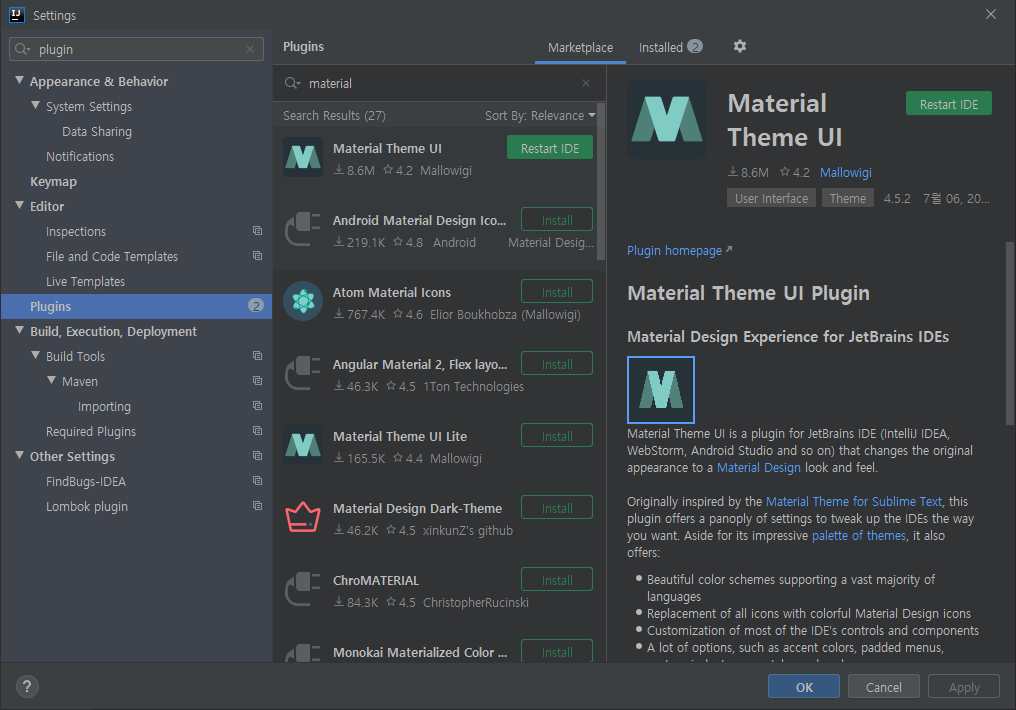Click the Angular Material 2 plug icon
The height and width of the screenshot is (710, 1016).
(x=303, y=372)
